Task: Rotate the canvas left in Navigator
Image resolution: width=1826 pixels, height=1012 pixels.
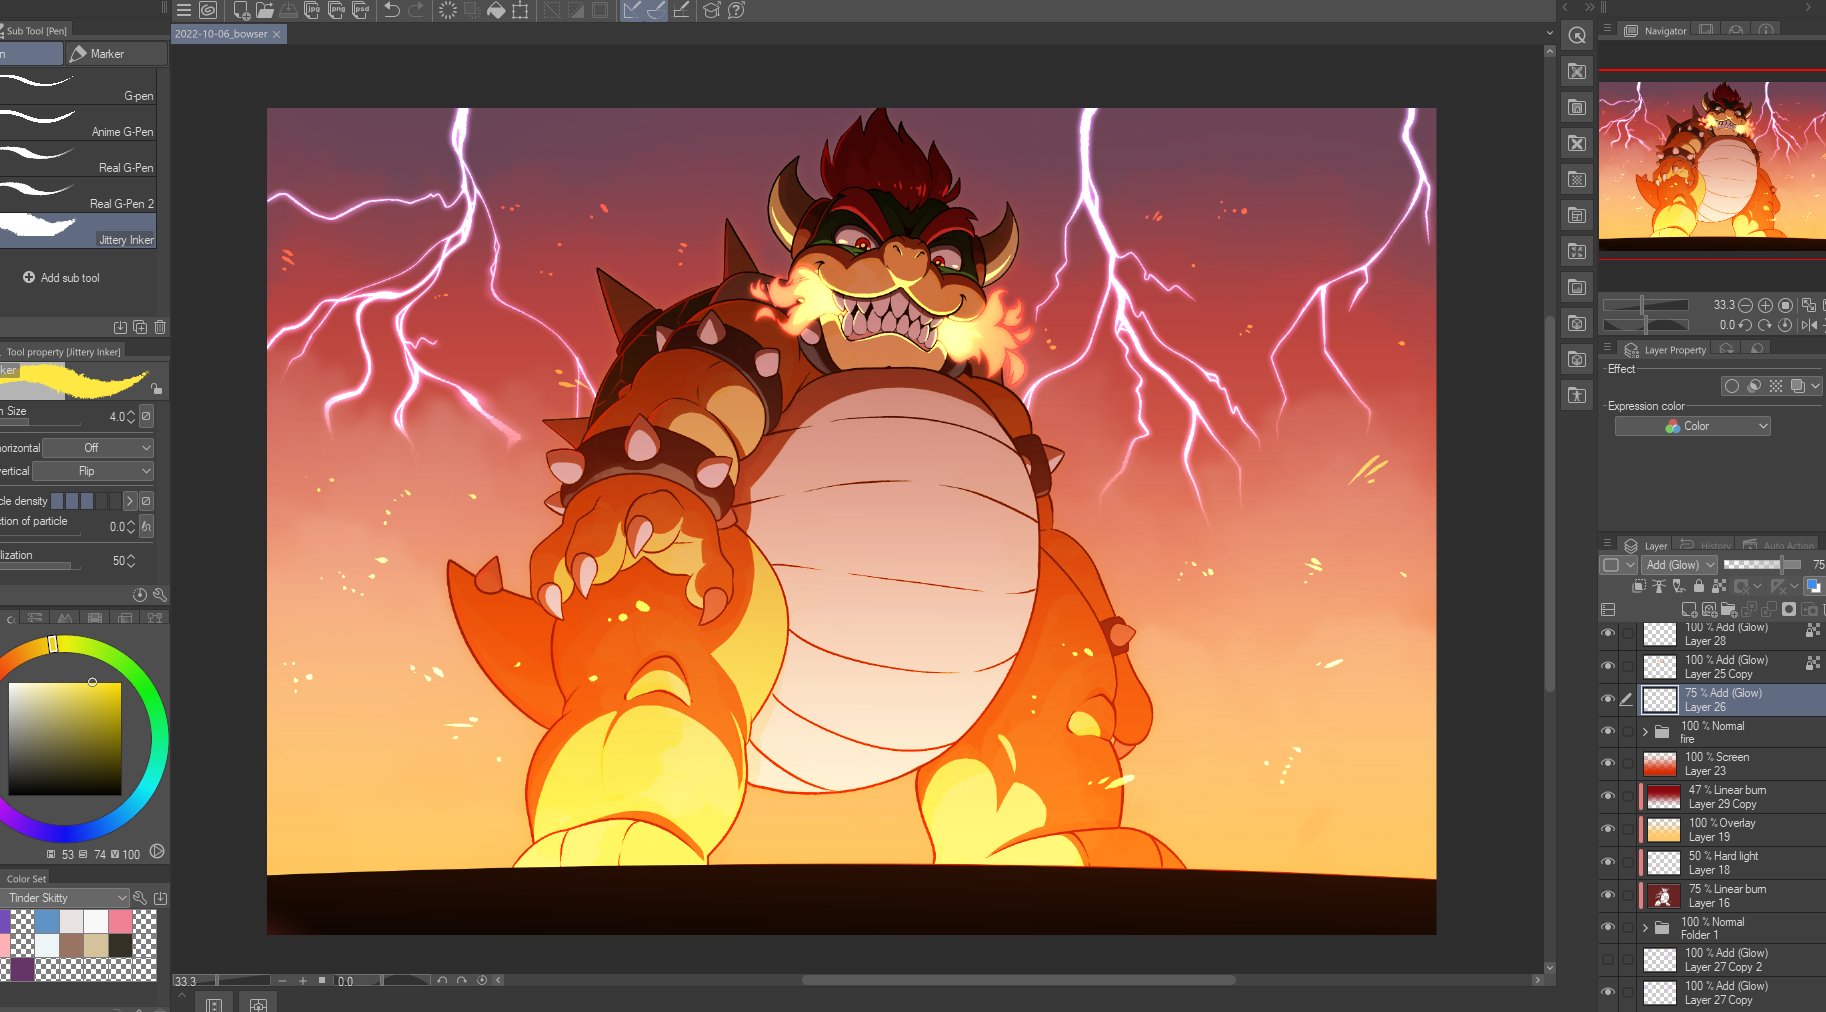Action: 1745,325
